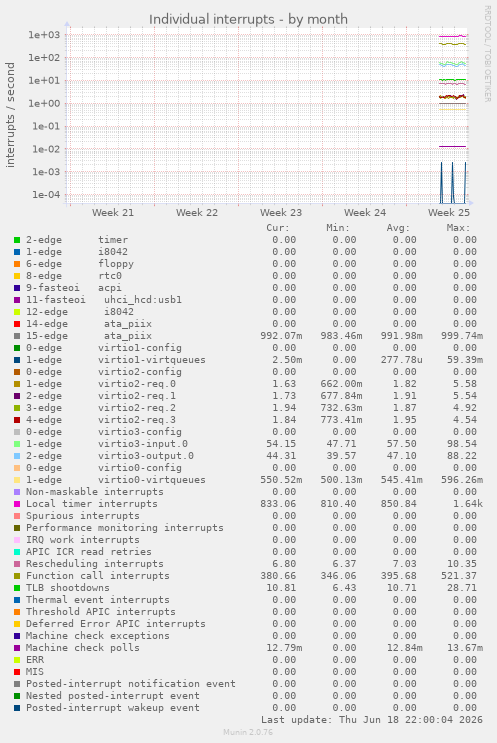Click the olive Function call interrupts swatch
Screen dimensions: 497x743
click(x=17, y=576)
